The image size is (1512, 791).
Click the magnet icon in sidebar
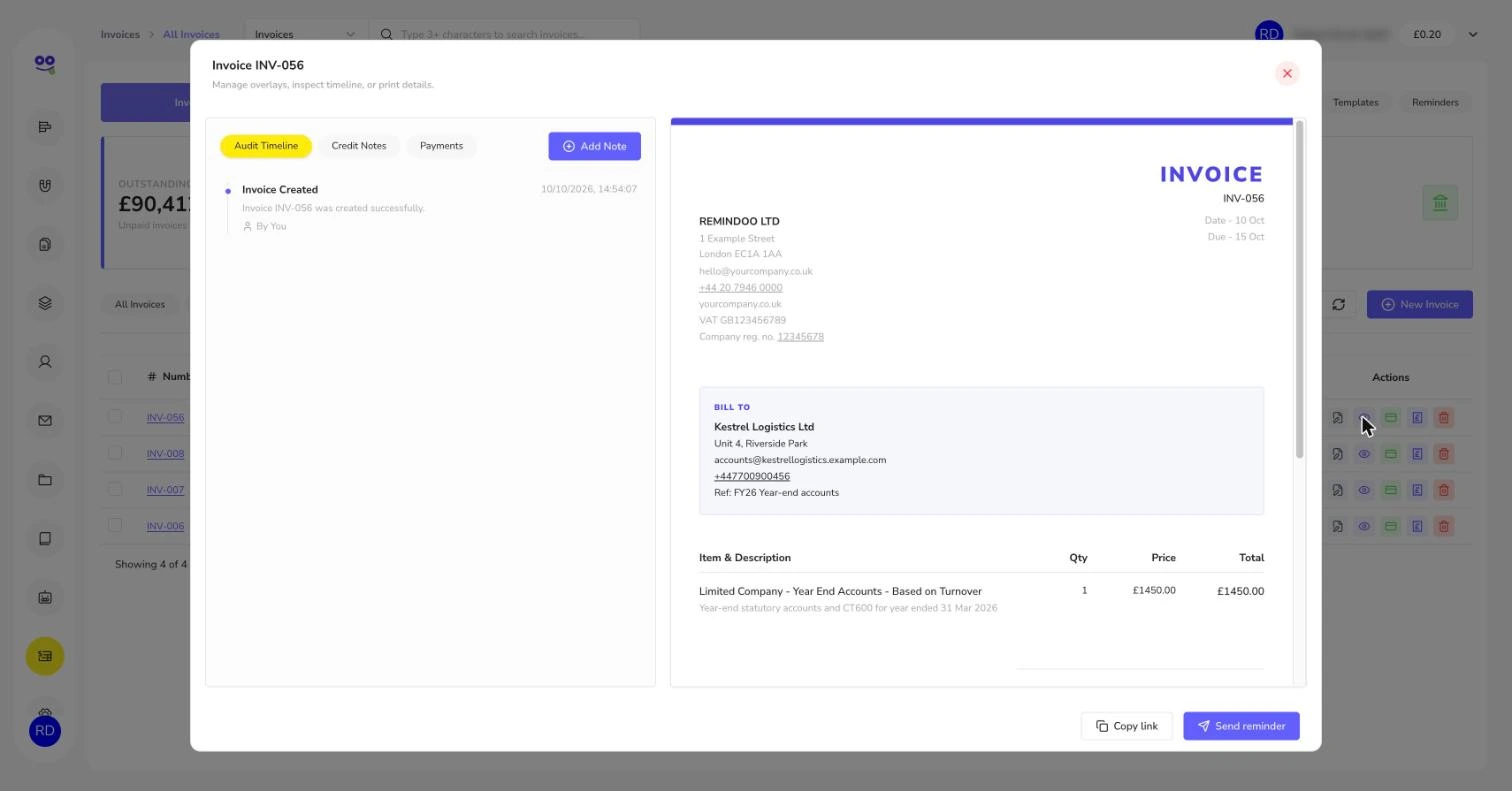(45, 185)
